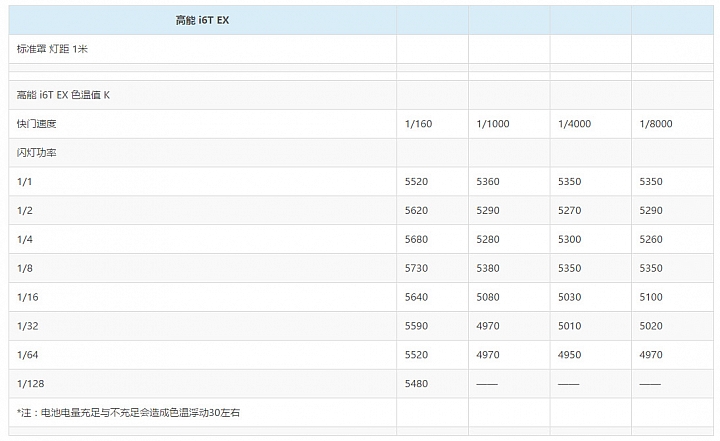Screen dimensions: 720x441
Task: Click the shutter speed '1/1000' cell
Action: coord(493,124)
